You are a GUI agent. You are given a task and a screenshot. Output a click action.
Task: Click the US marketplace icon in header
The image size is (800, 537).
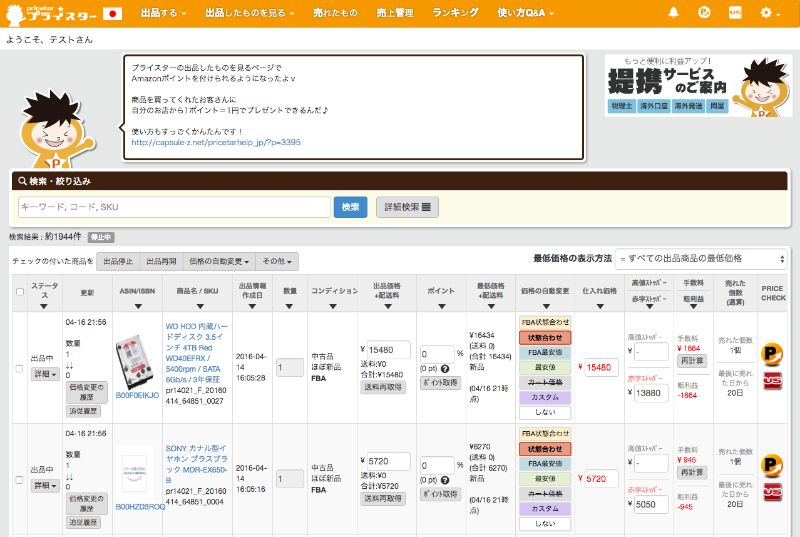tap(735, 13)
